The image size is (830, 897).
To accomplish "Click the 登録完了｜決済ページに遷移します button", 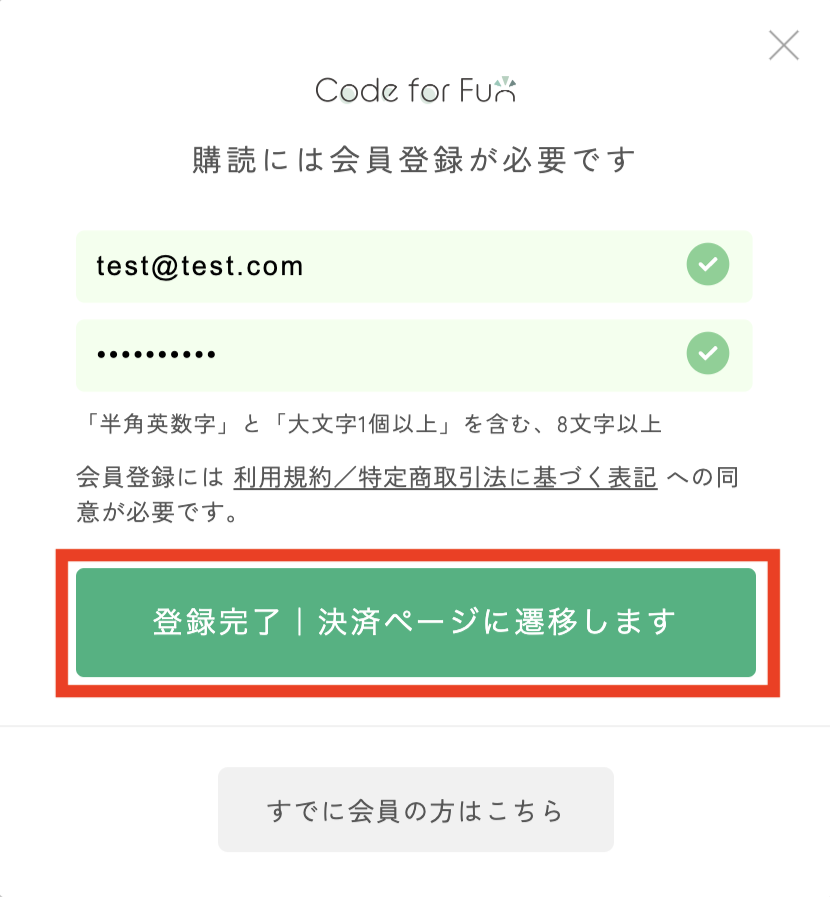I will (416, 622).
